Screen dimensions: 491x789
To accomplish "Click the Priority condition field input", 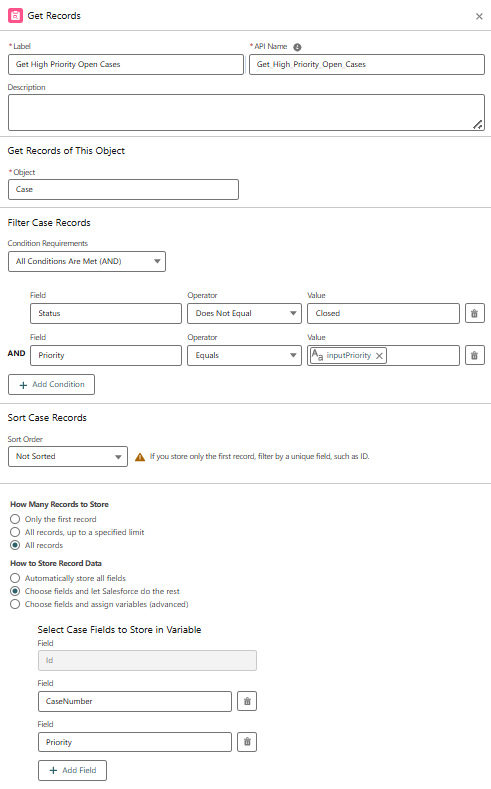I will (x=106, y=355).
